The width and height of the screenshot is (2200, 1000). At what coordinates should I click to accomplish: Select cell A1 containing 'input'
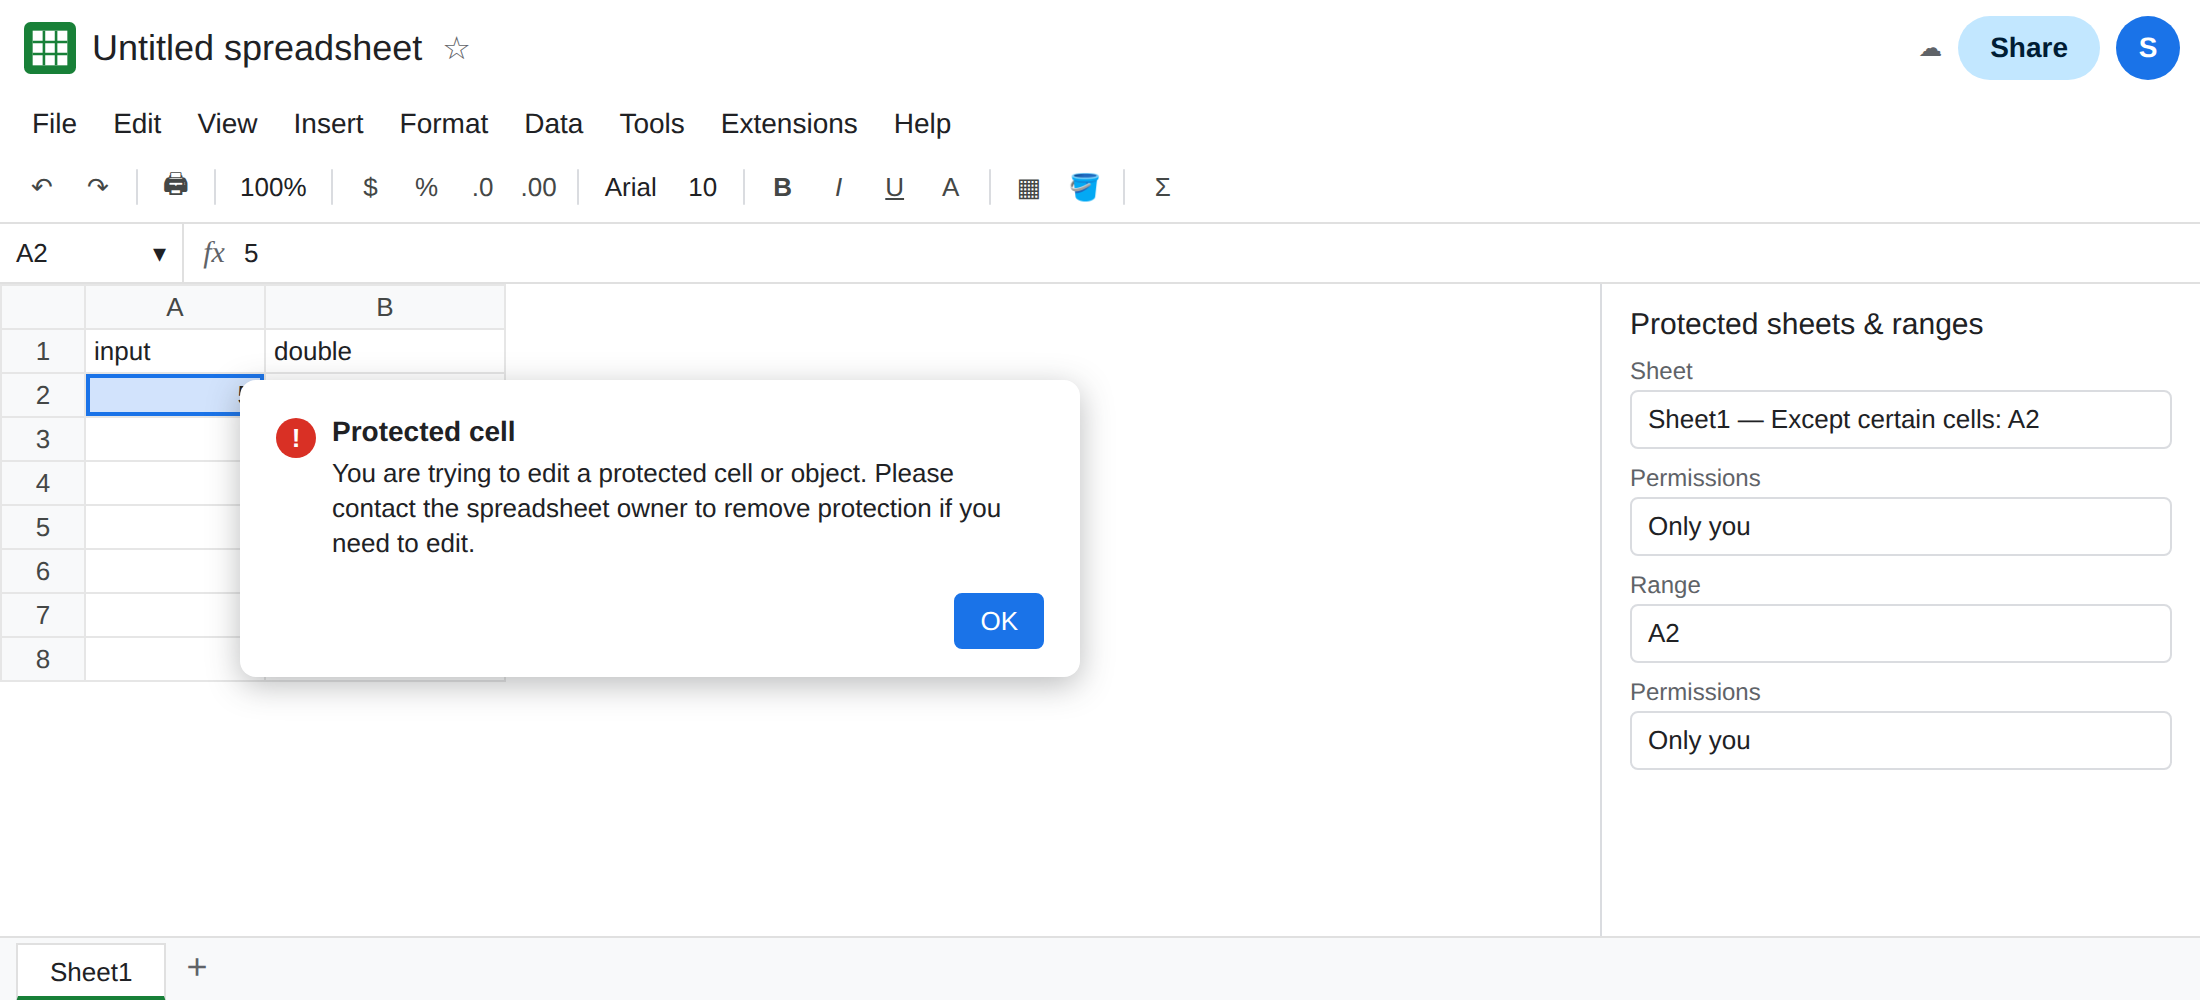point(175,351)
